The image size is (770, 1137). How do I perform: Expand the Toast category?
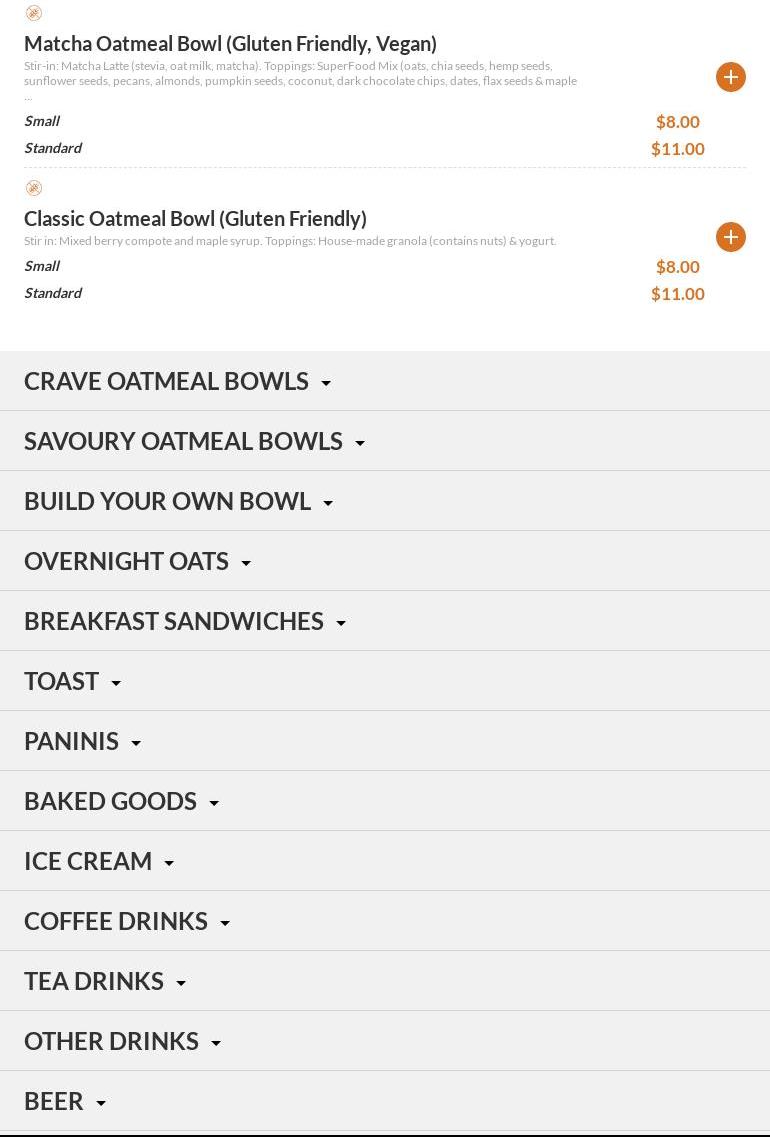[x=385, y=682]
